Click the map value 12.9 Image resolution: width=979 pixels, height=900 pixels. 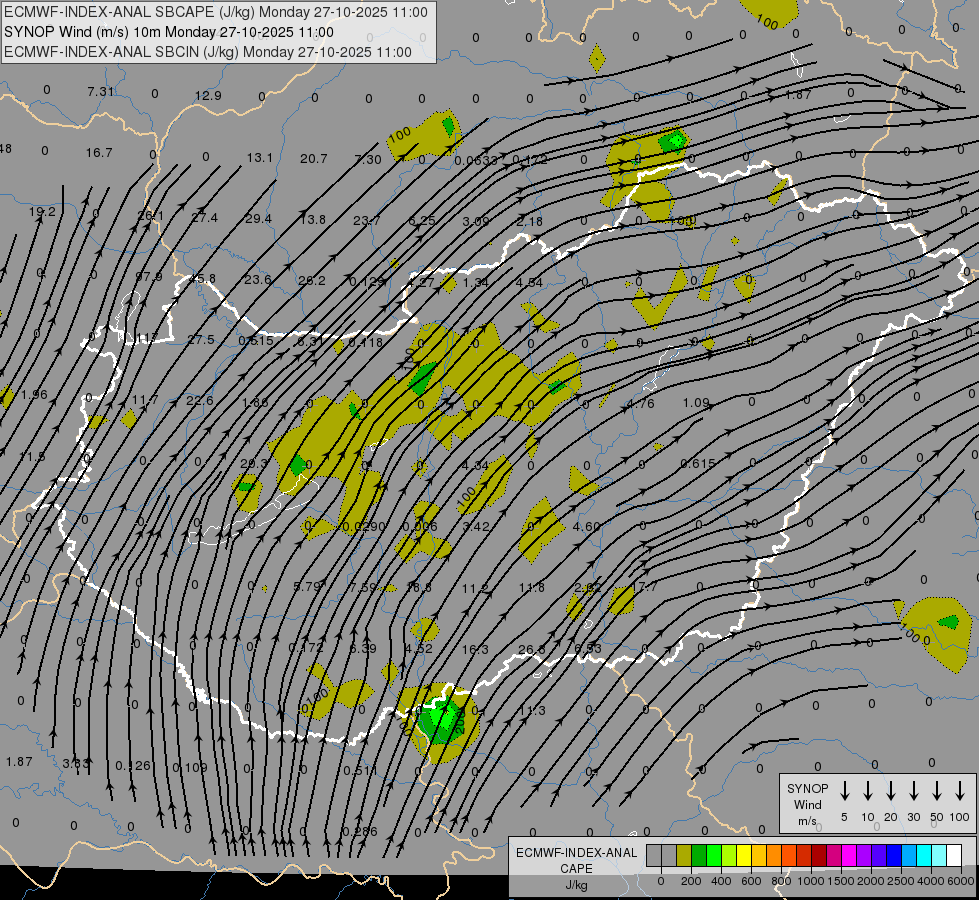[208, 96]
